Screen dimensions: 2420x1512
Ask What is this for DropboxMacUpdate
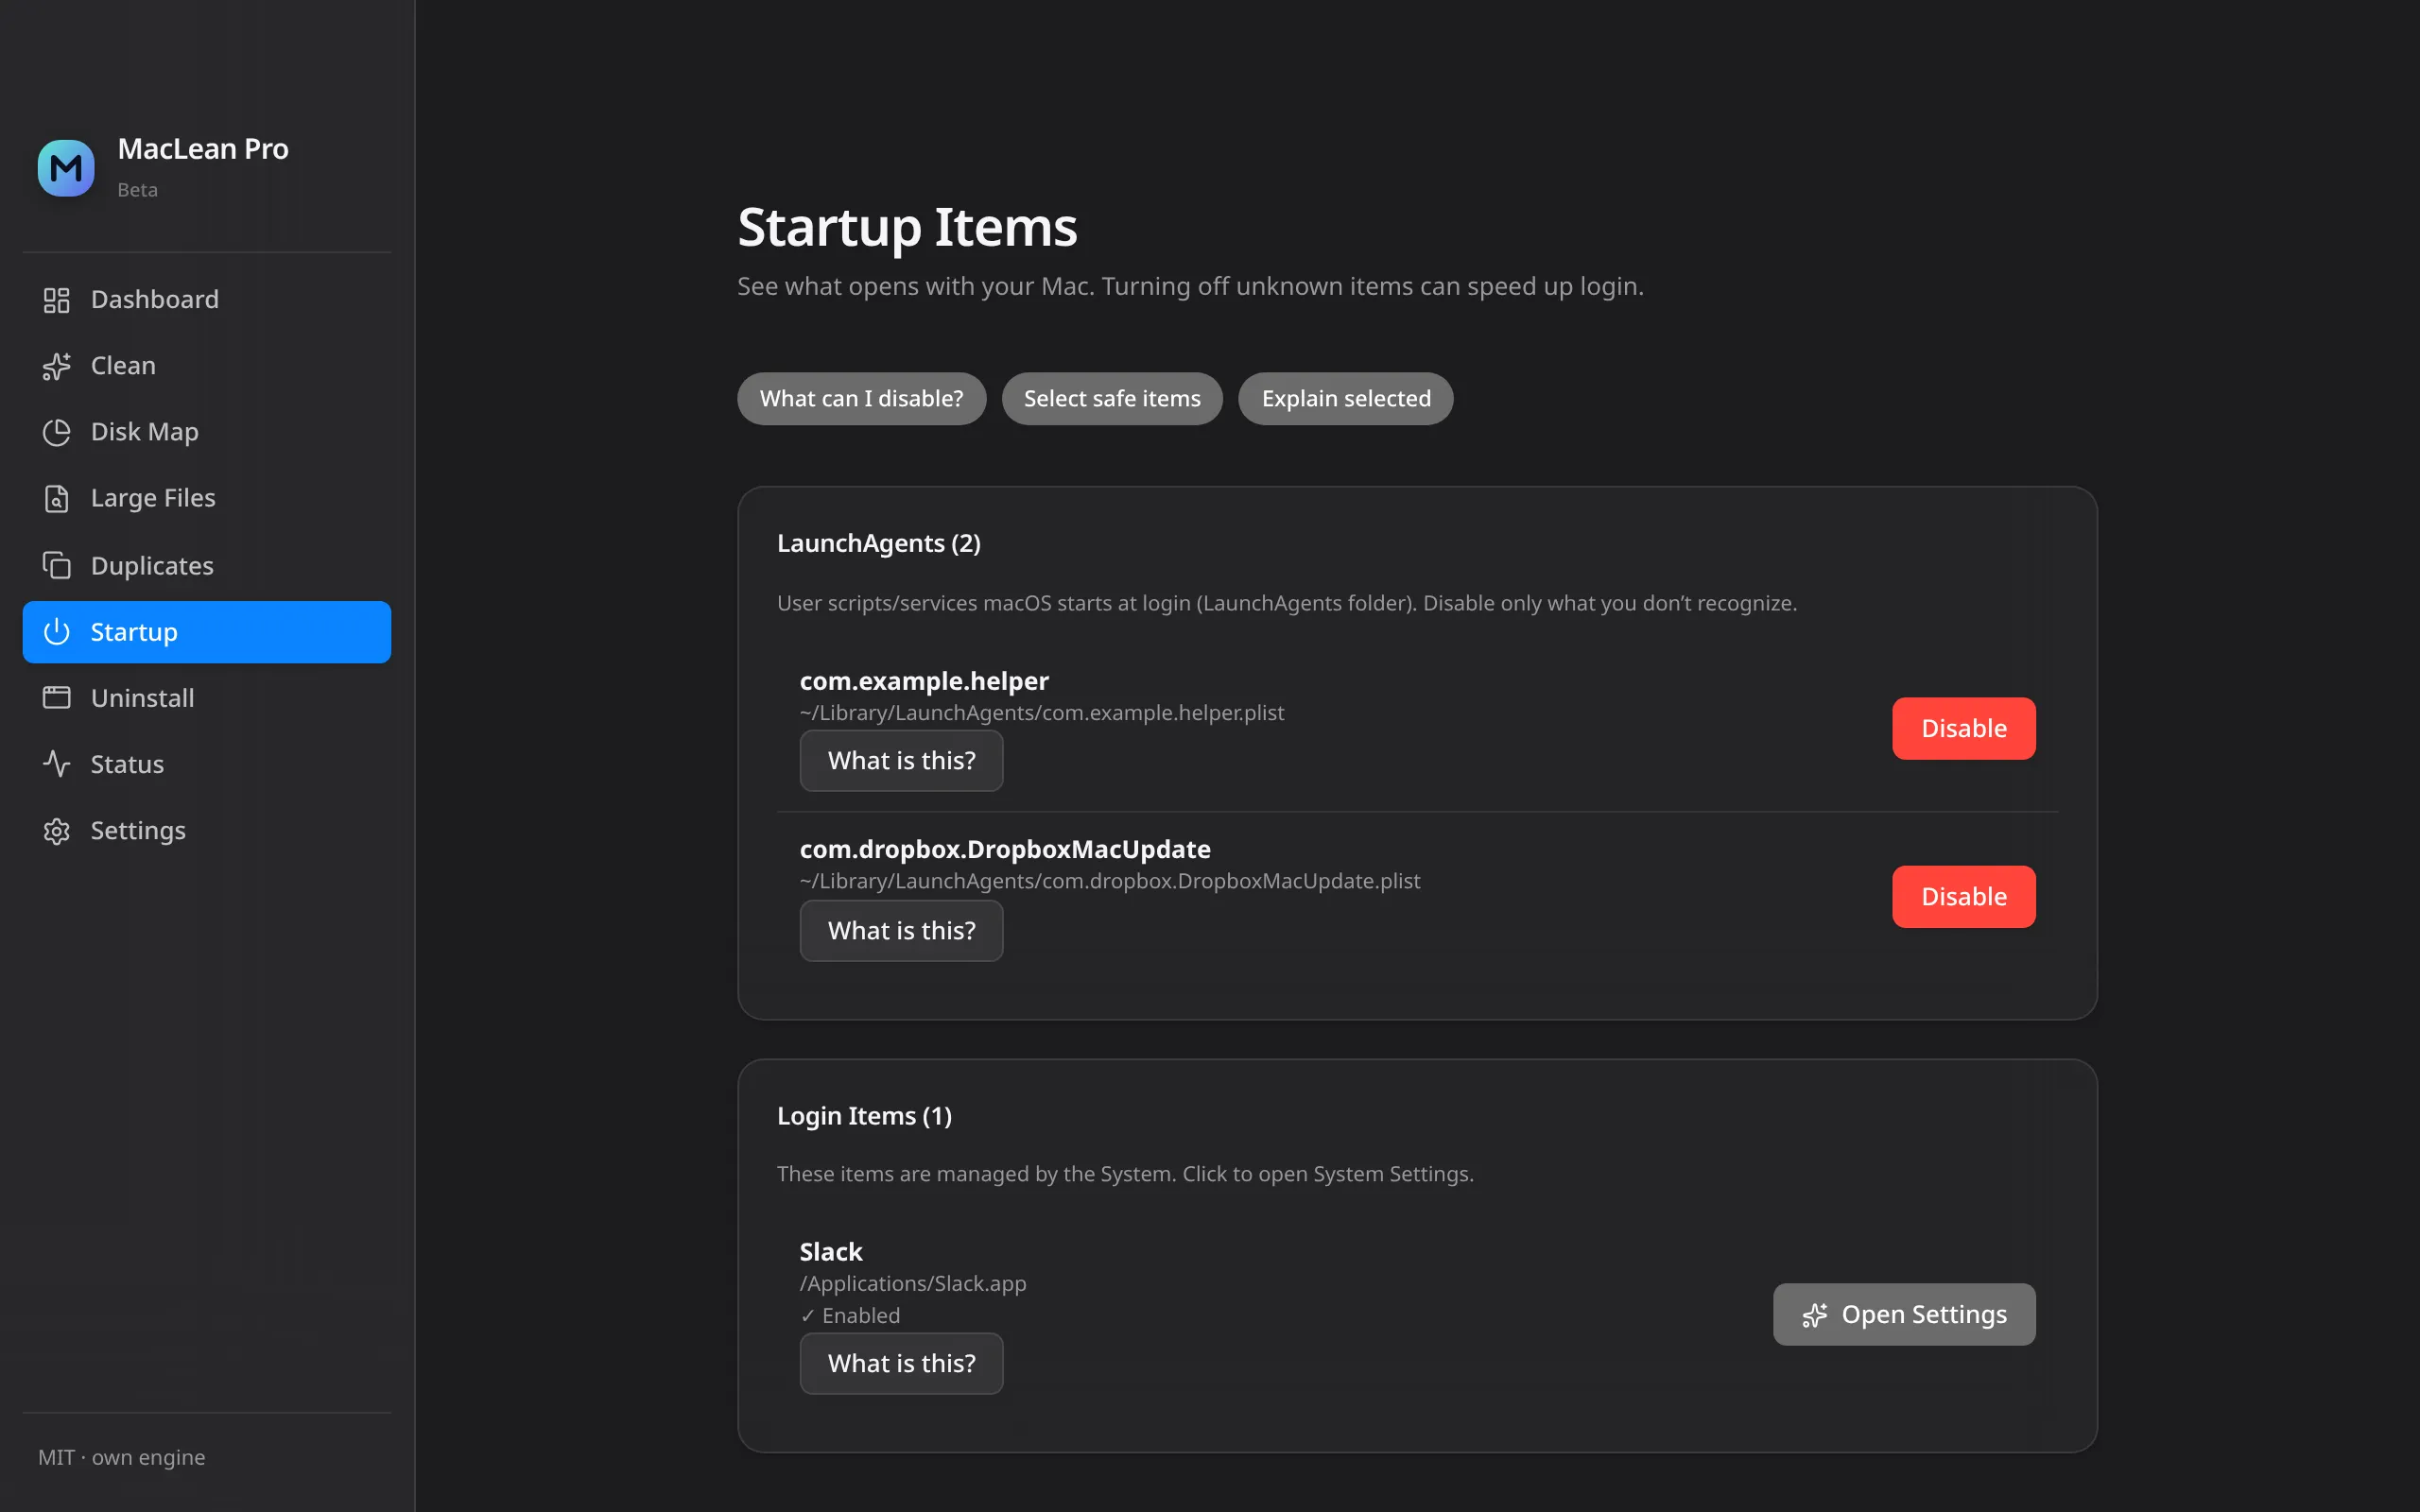tap(901, 931)
